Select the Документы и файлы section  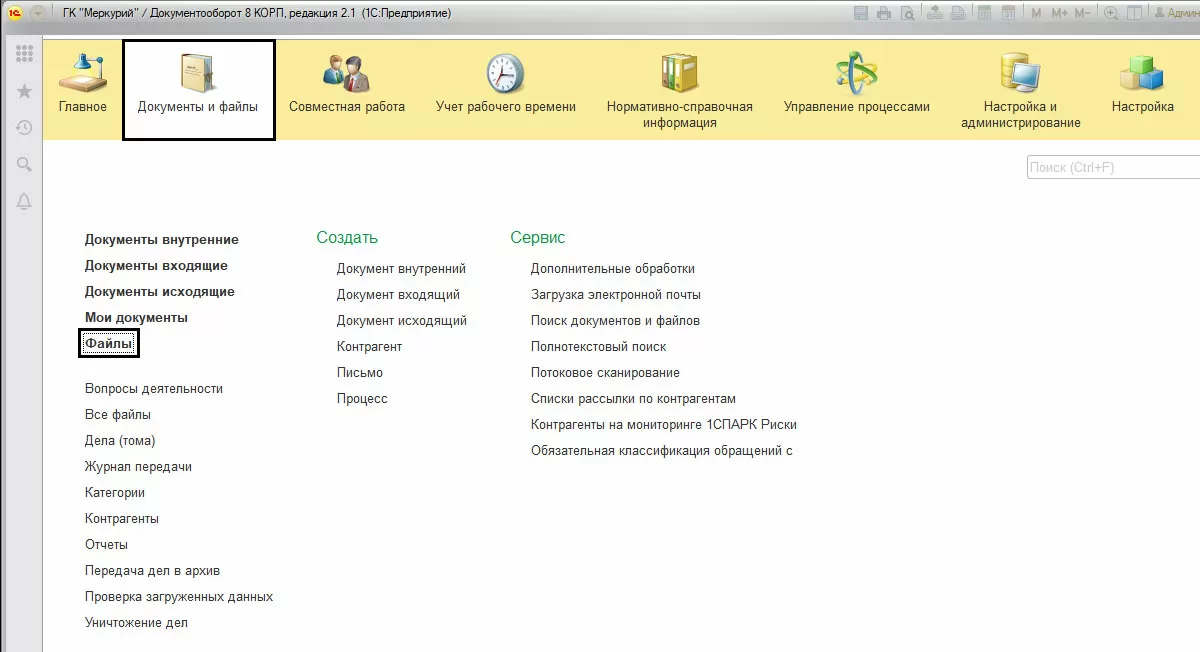[198, 90]
